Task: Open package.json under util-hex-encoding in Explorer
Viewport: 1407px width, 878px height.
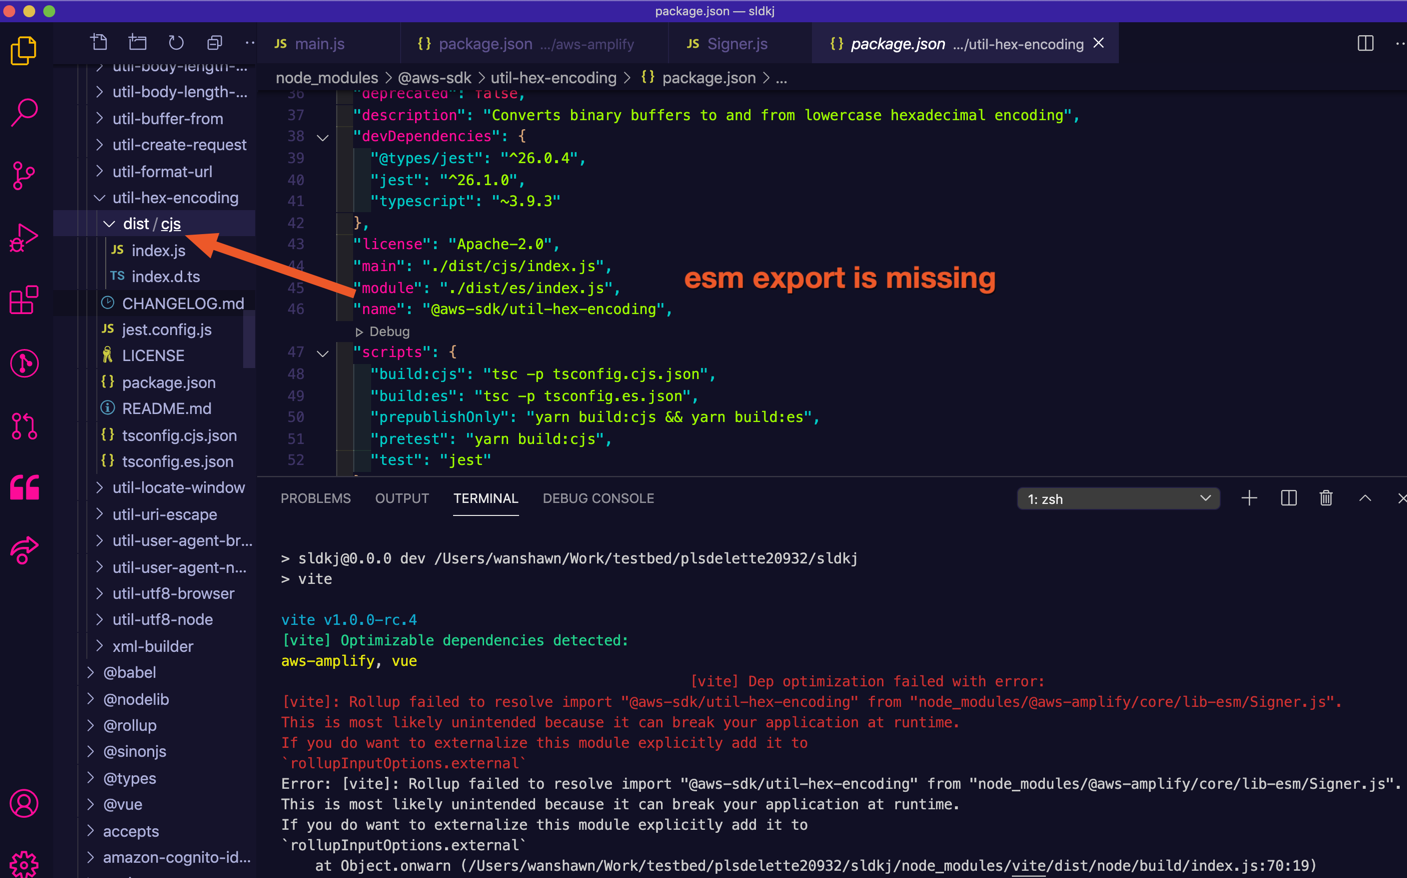Action: point(155,382)
